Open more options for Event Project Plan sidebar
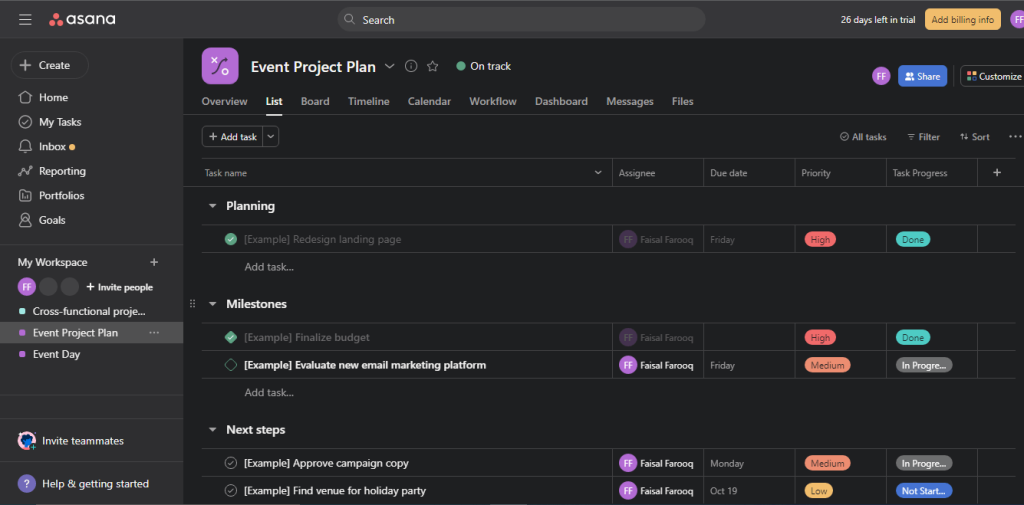 pos(154,333)
